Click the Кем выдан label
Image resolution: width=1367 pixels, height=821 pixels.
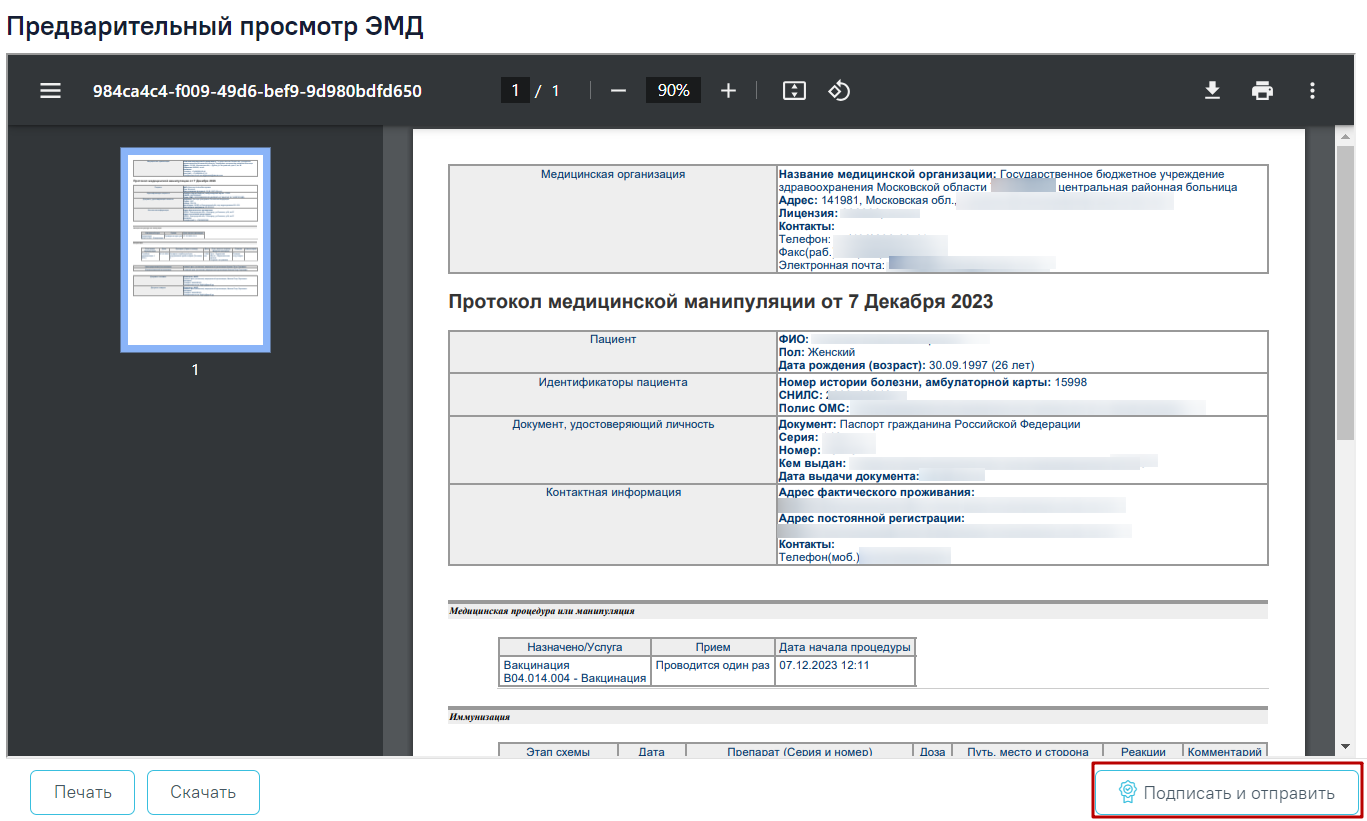coord(812,463)
